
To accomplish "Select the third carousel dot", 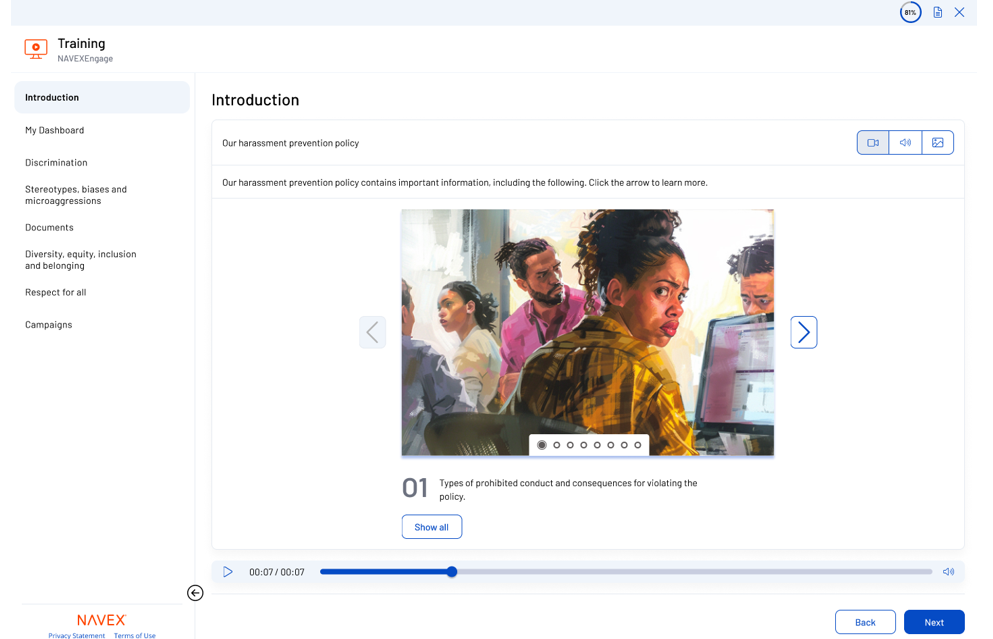I will tap(570, 445).
